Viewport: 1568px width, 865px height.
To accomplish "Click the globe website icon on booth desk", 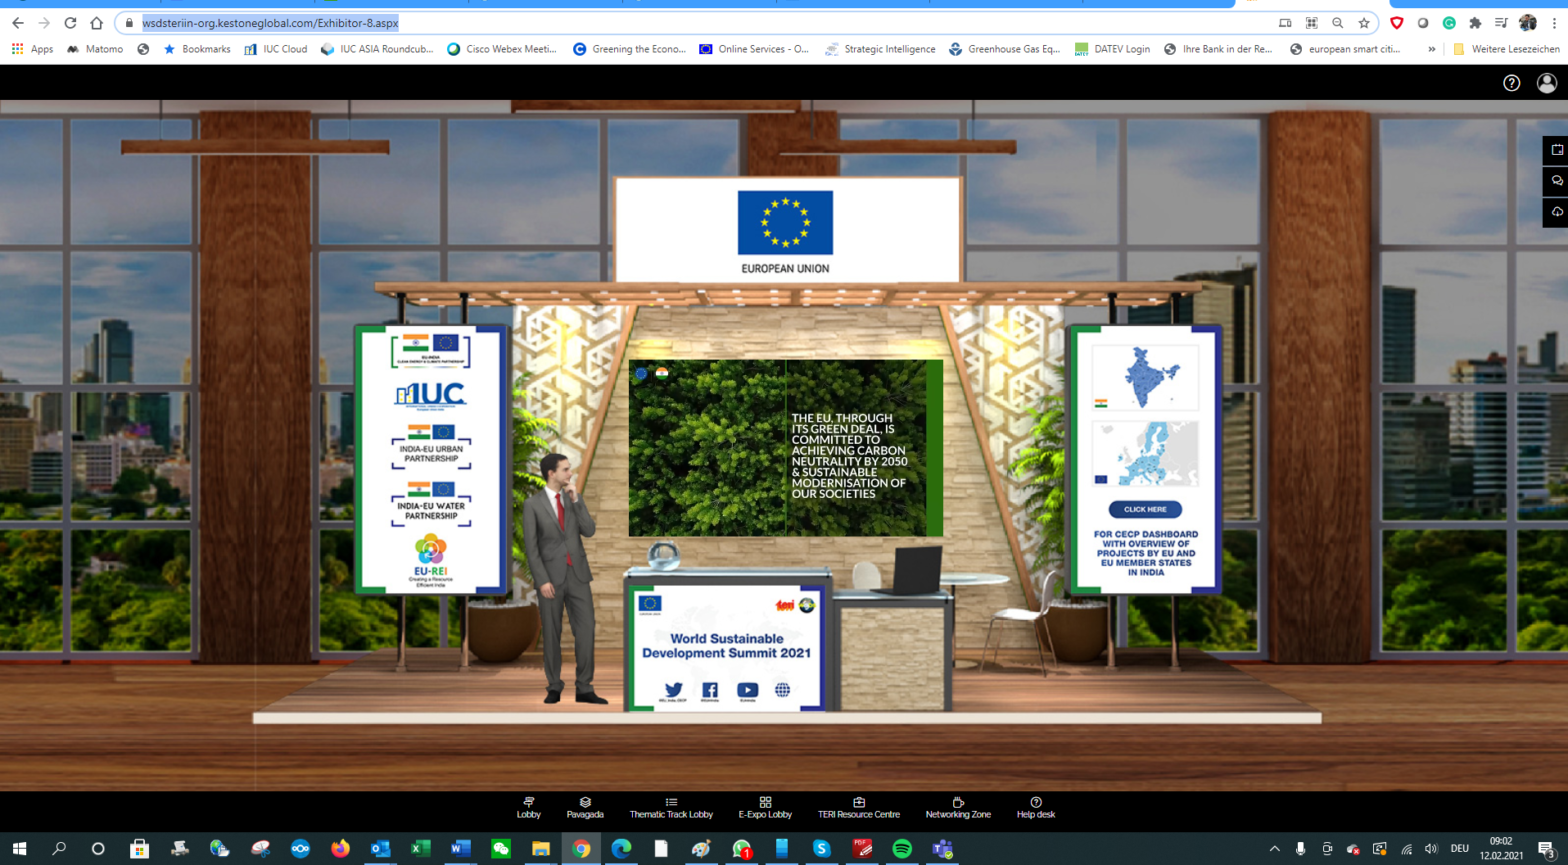I will pos(782,690).
